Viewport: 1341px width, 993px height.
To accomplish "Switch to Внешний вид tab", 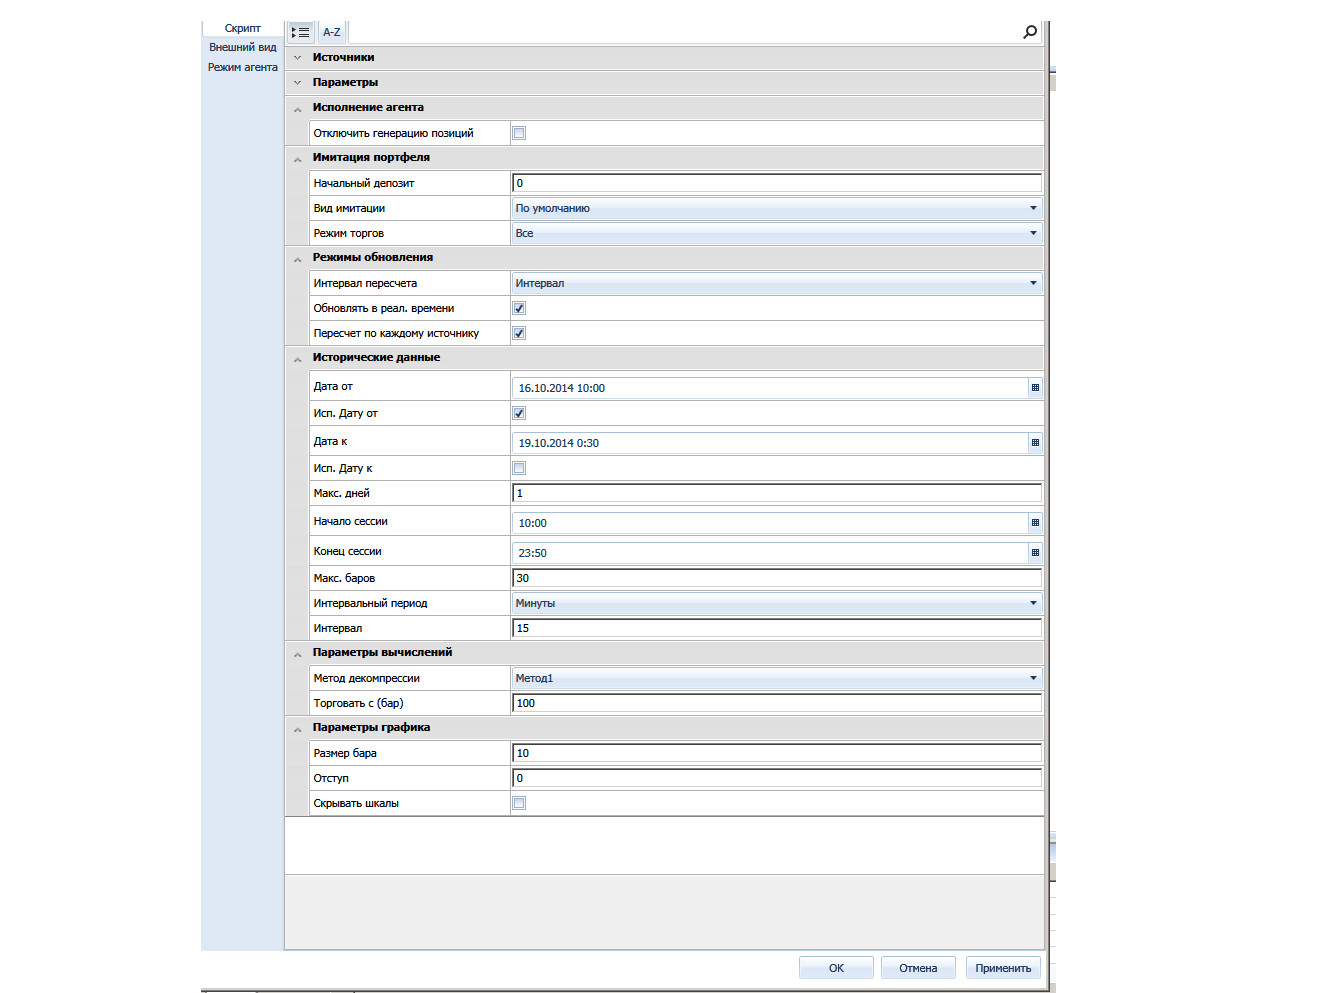I will click(x=242, y=47).
